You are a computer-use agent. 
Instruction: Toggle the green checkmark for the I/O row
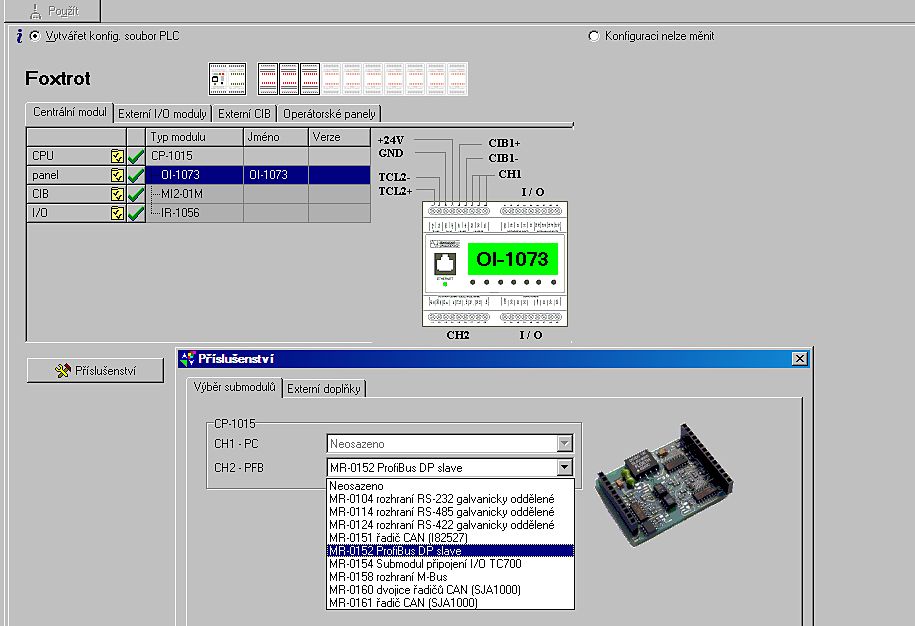point(136,213)
